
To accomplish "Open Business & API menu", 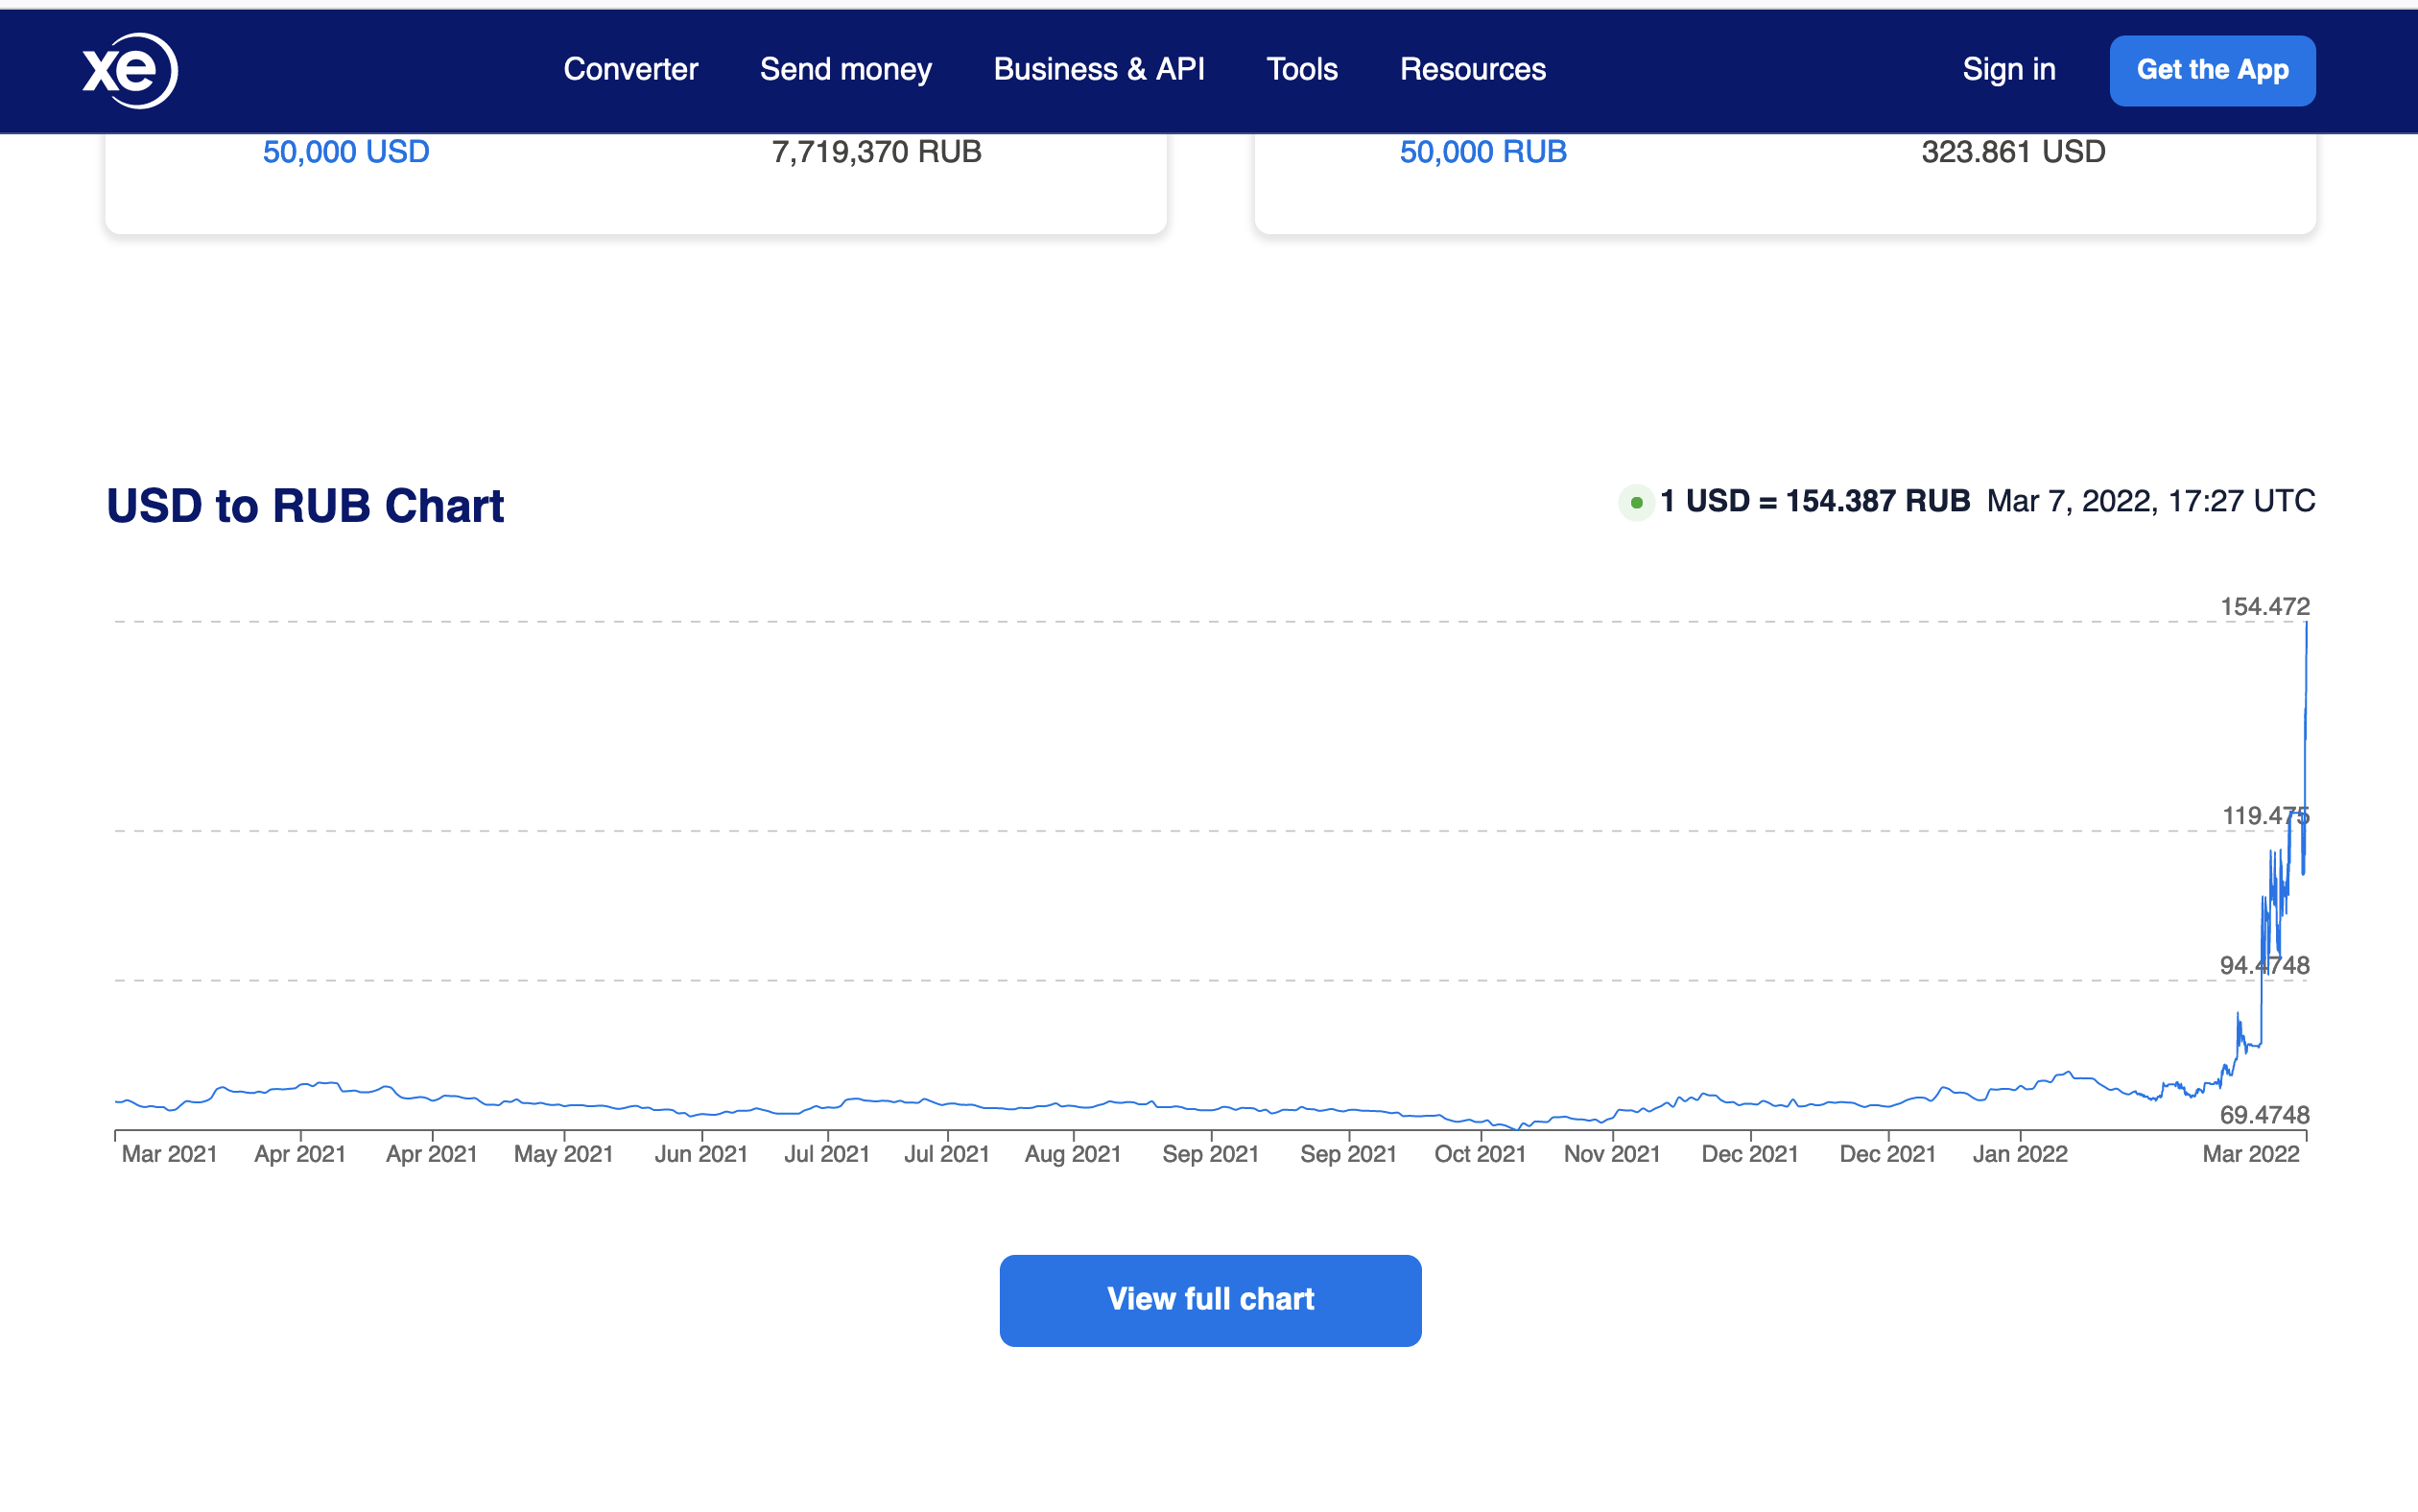I will [1098, 69].
